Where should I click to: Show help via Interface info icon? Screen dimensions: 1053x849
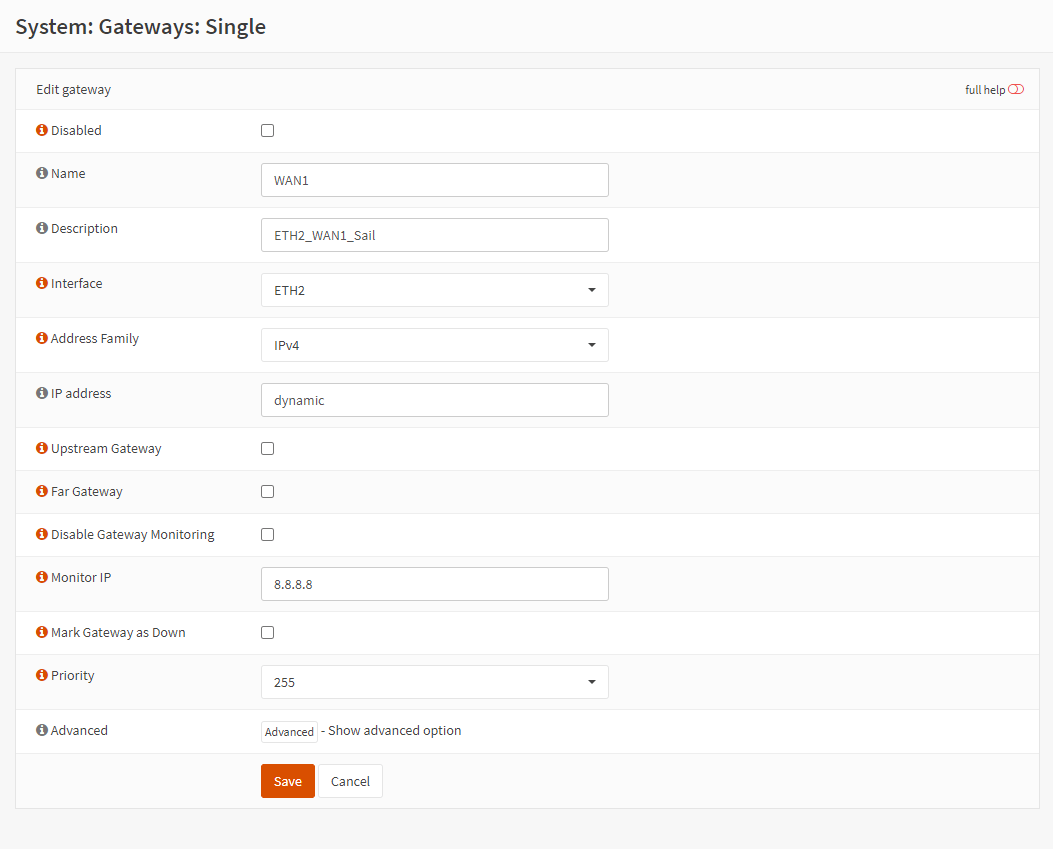42,283
